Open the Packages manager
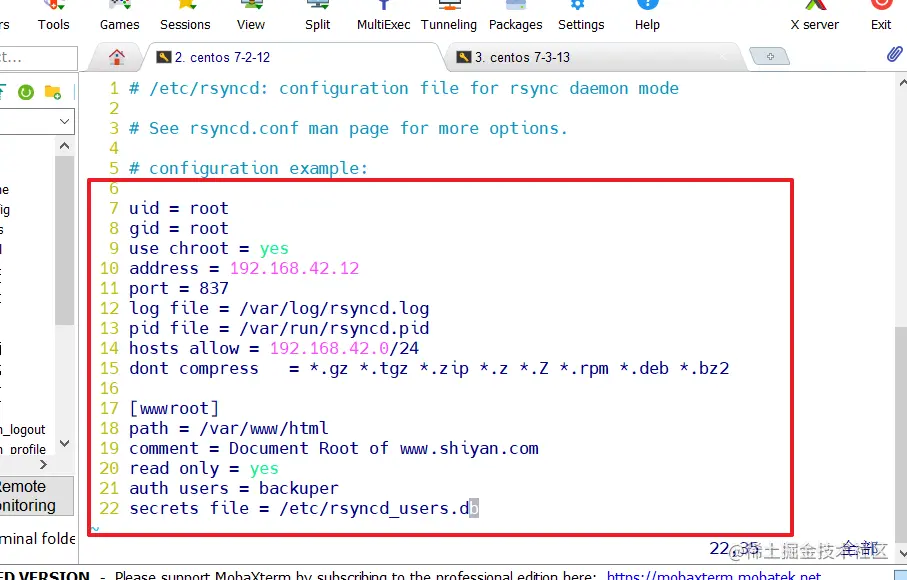The height and width of the screenshot is (580, 907). 515,16
